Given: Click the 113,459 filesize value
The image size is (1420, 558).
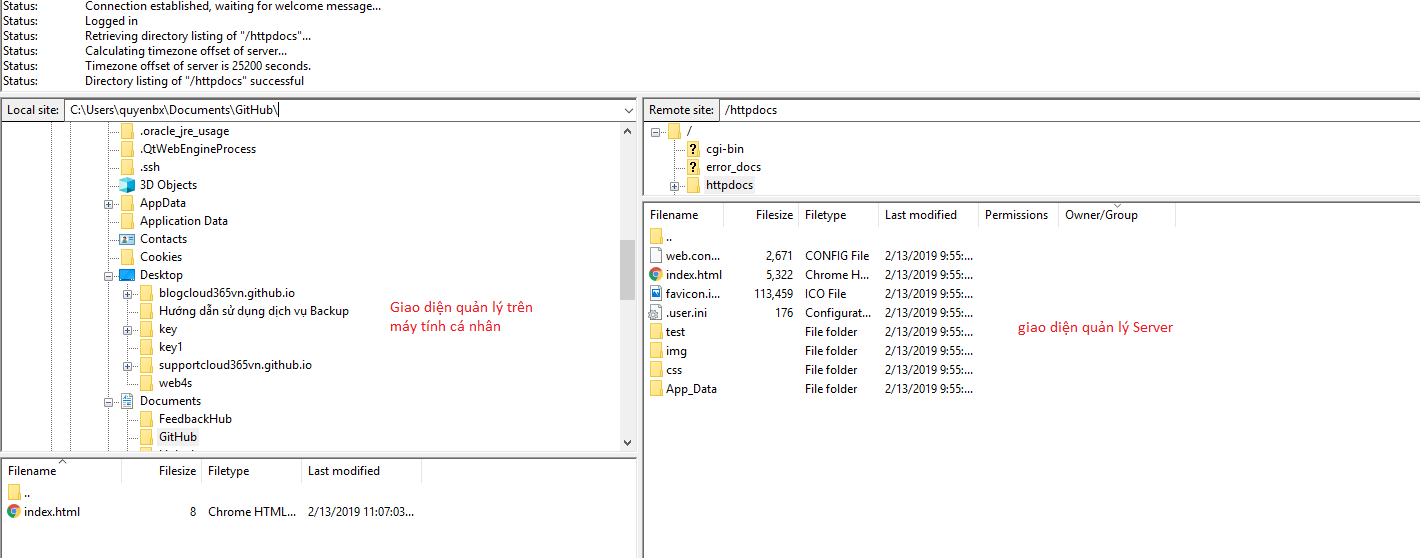Looking at the screenshot, I should click(773, 294).
